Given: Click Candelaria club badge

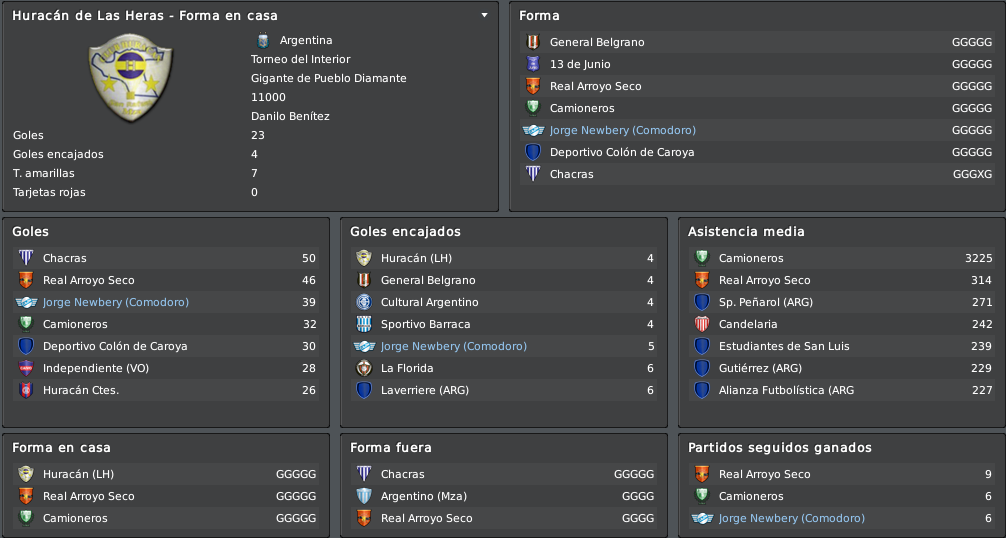Looking at the screenshot, I should point(702,324).
